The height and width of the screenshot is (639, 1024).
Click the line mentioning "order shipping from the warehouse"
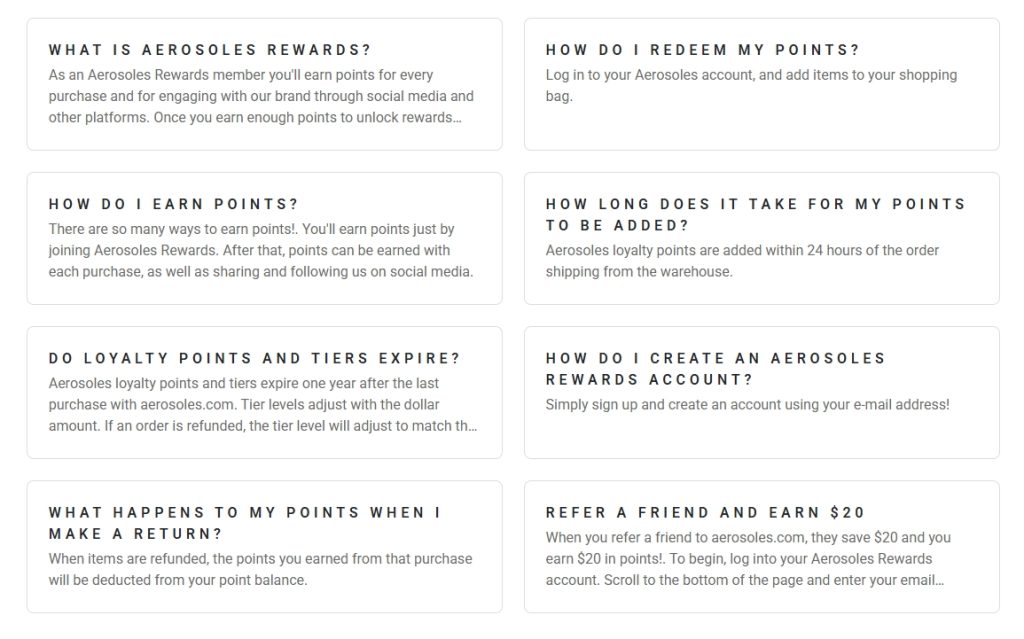click(639, 272)
